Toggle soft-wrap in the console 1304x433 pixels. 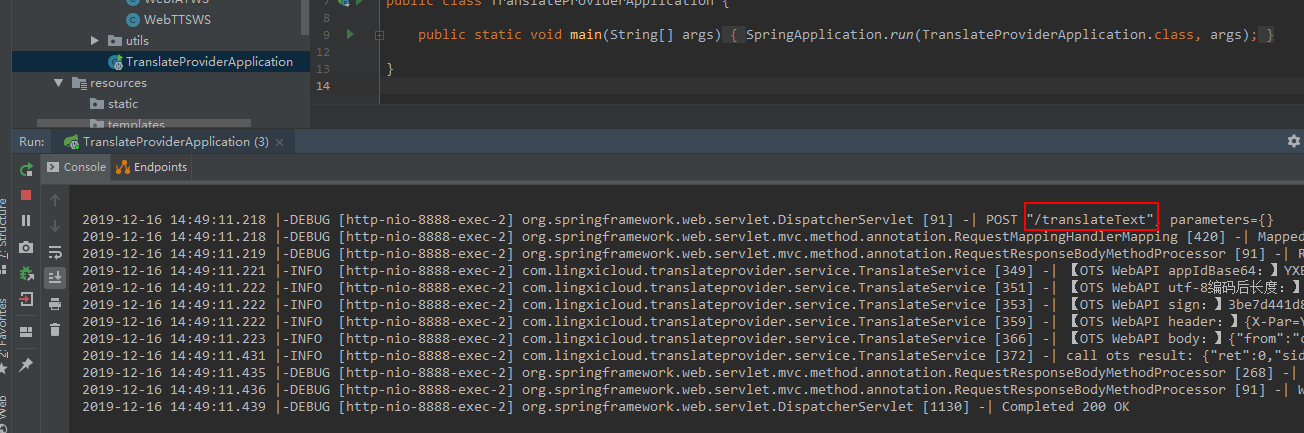pos(55,251)
